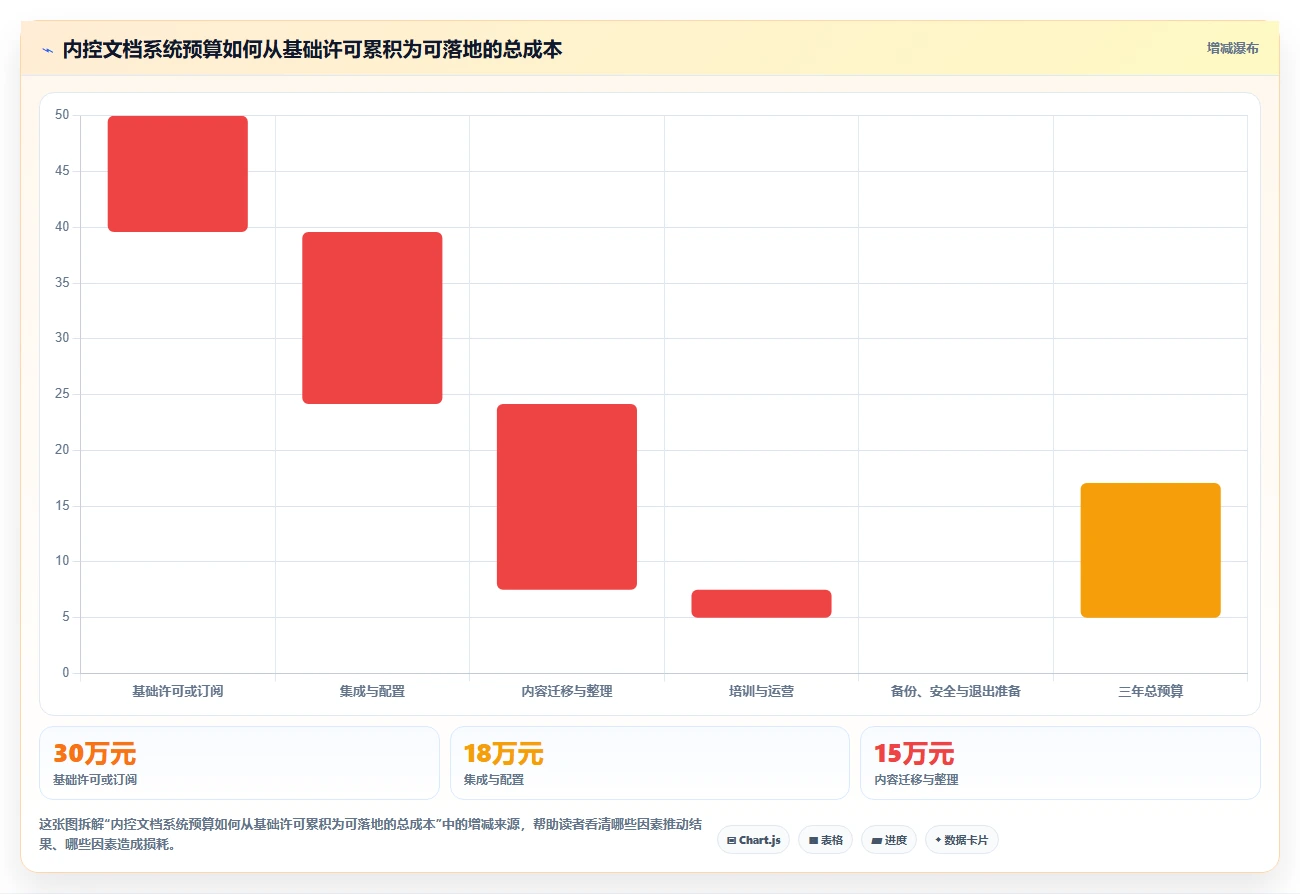Click the lightning icon beside the title
The width and height of the screenshot is (1300, 894).
[x=47, y=49]
